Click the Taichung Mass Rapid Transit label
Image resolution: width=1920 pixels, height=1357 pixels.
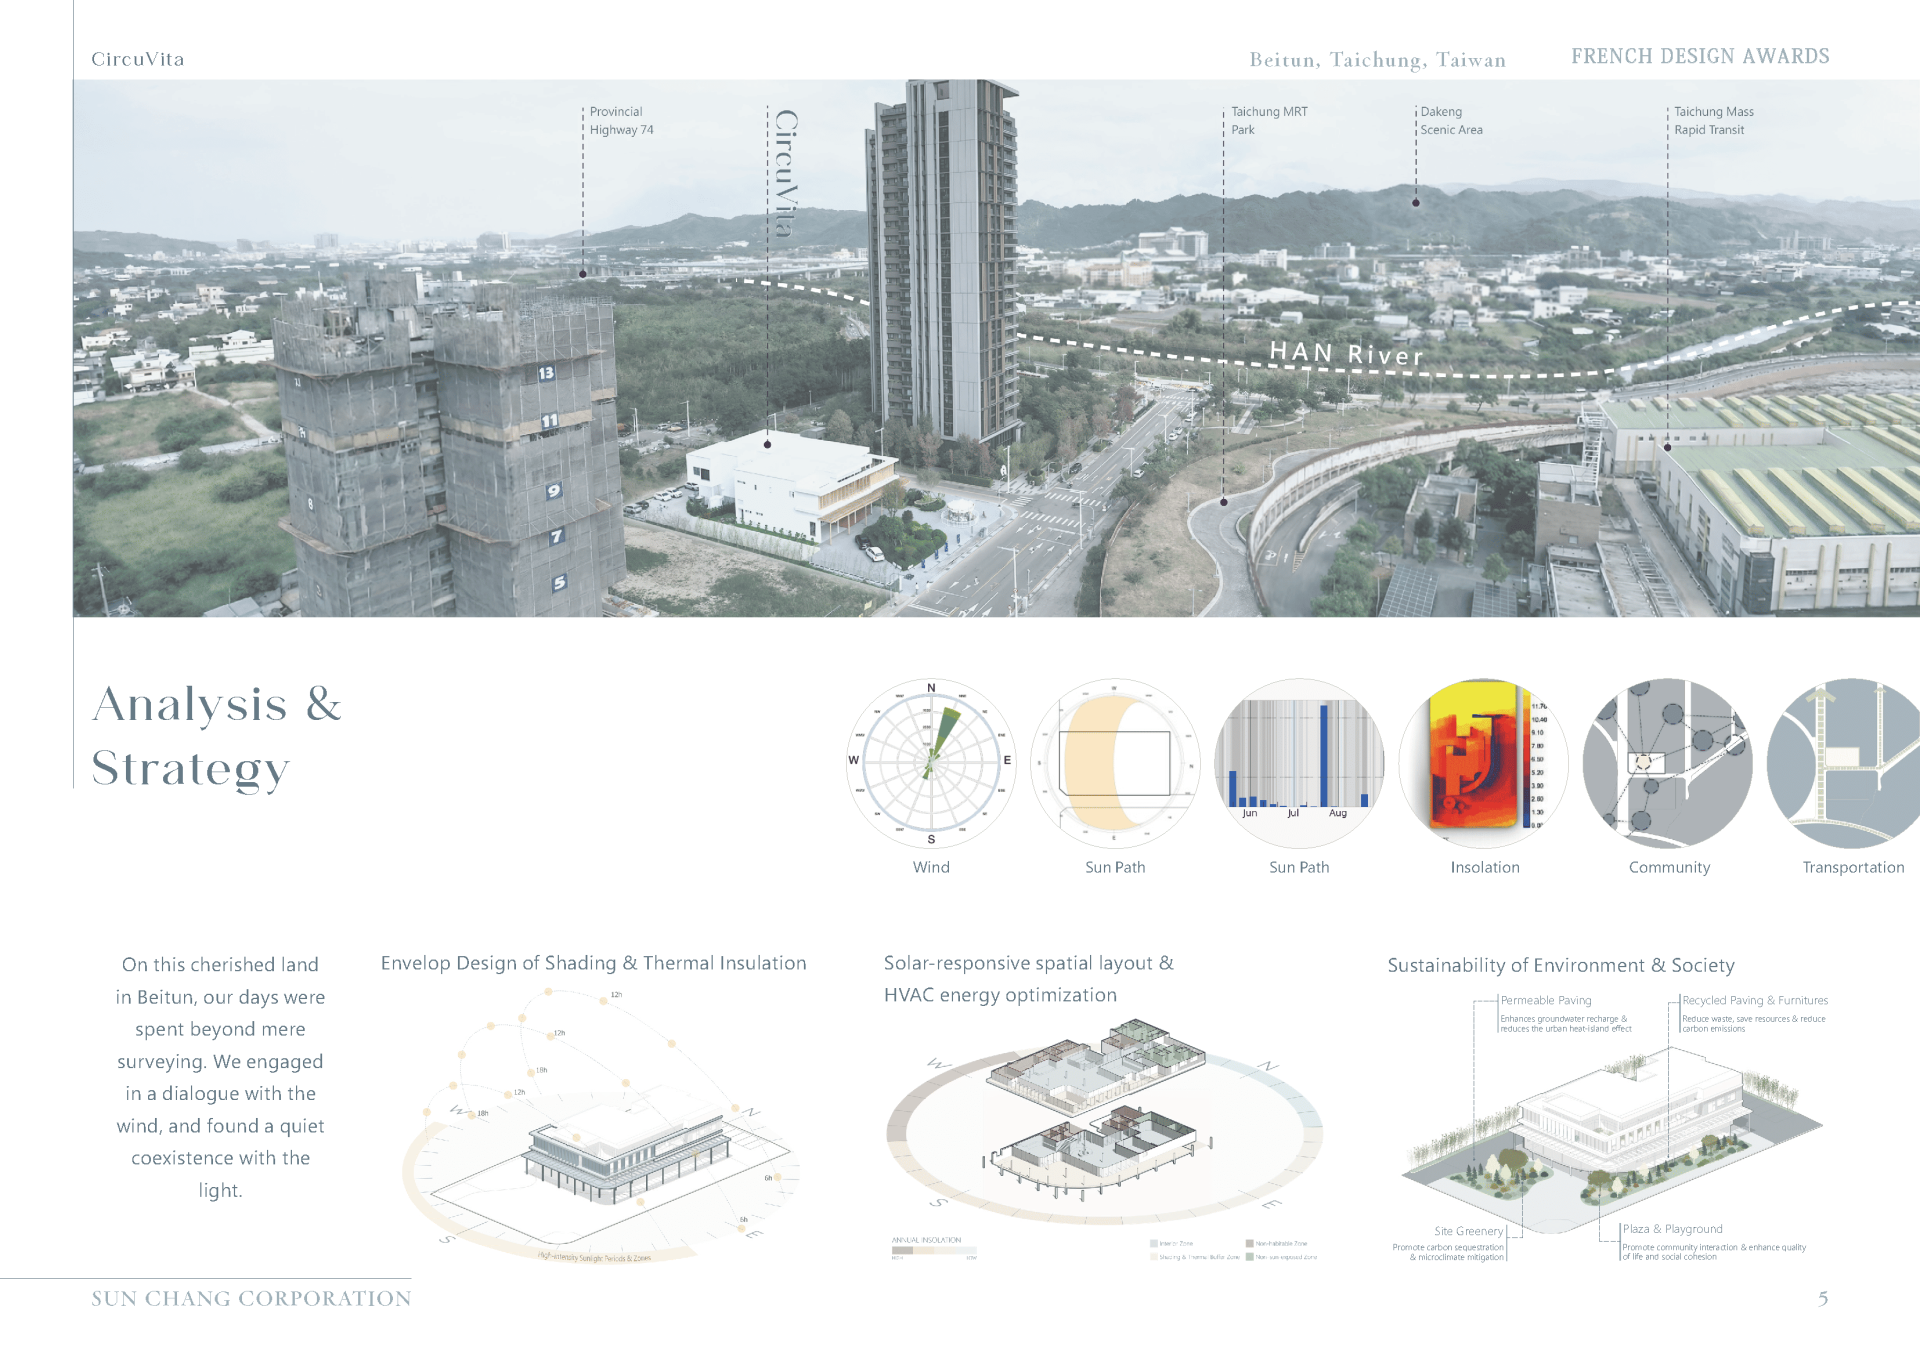[1713, 121]
